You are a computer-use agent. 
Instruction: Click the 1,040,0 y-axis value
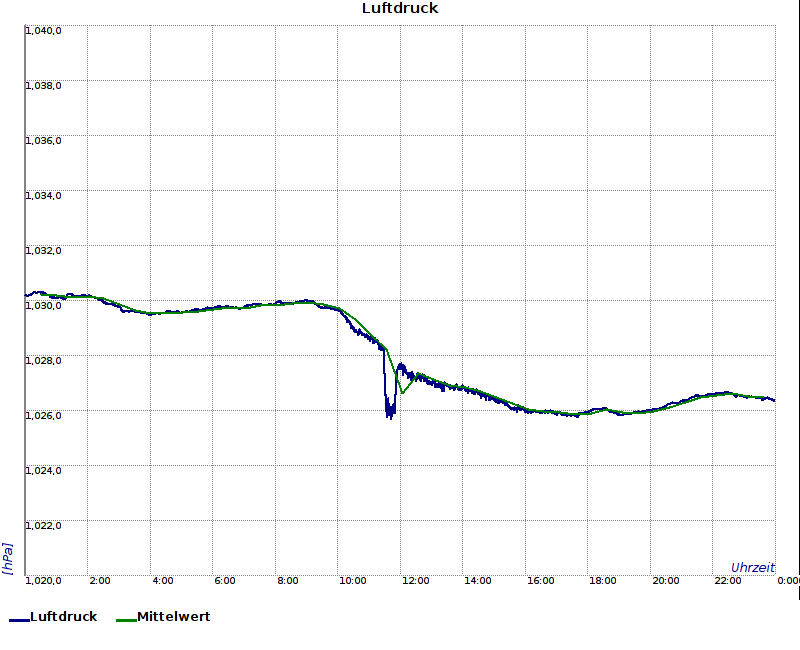(x=43, y=31)
